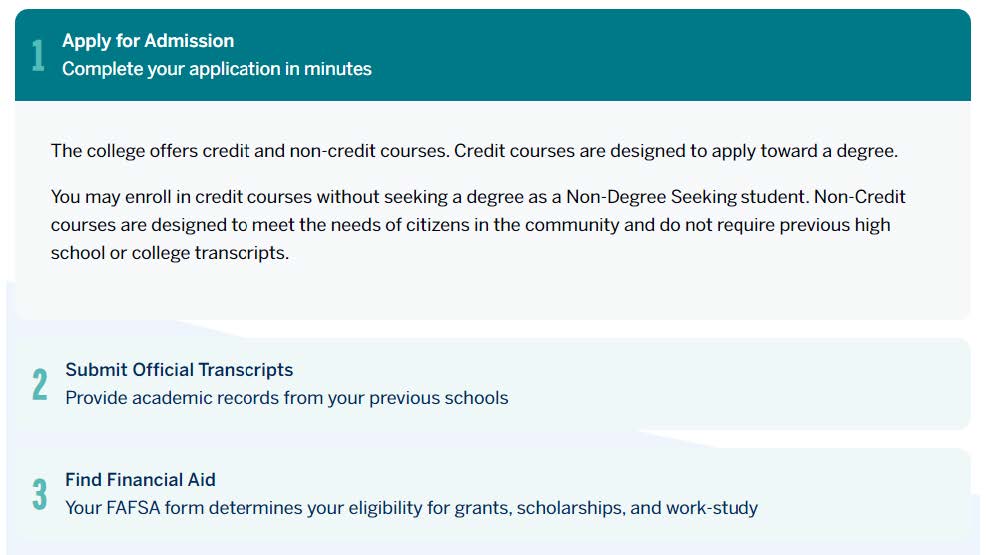The height and width of the screenshot is (555, 986).
Task: Click "The college offers credit and non-credit courses" sentence
Action: pos(250,152)
